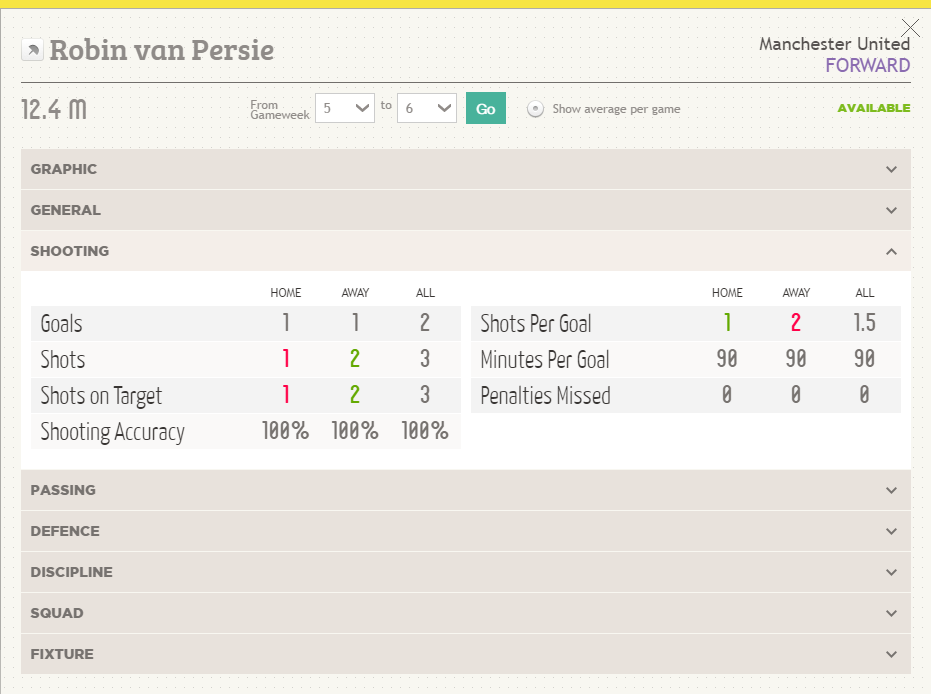Click the arrow icon beside Robin van Persie

[33, 50]
